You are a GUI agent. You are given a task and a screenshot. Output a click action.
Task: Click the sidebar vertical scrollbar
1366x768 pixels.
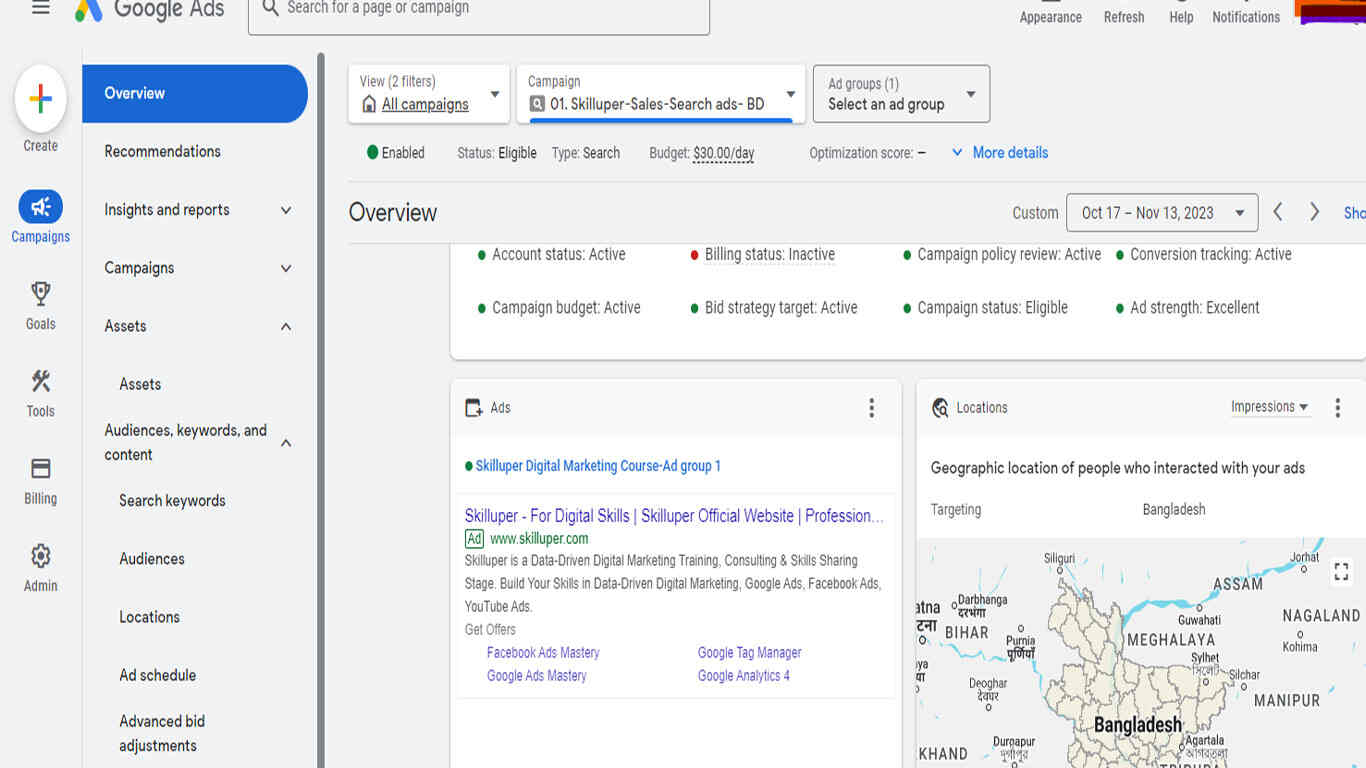(x=321, y=410)
